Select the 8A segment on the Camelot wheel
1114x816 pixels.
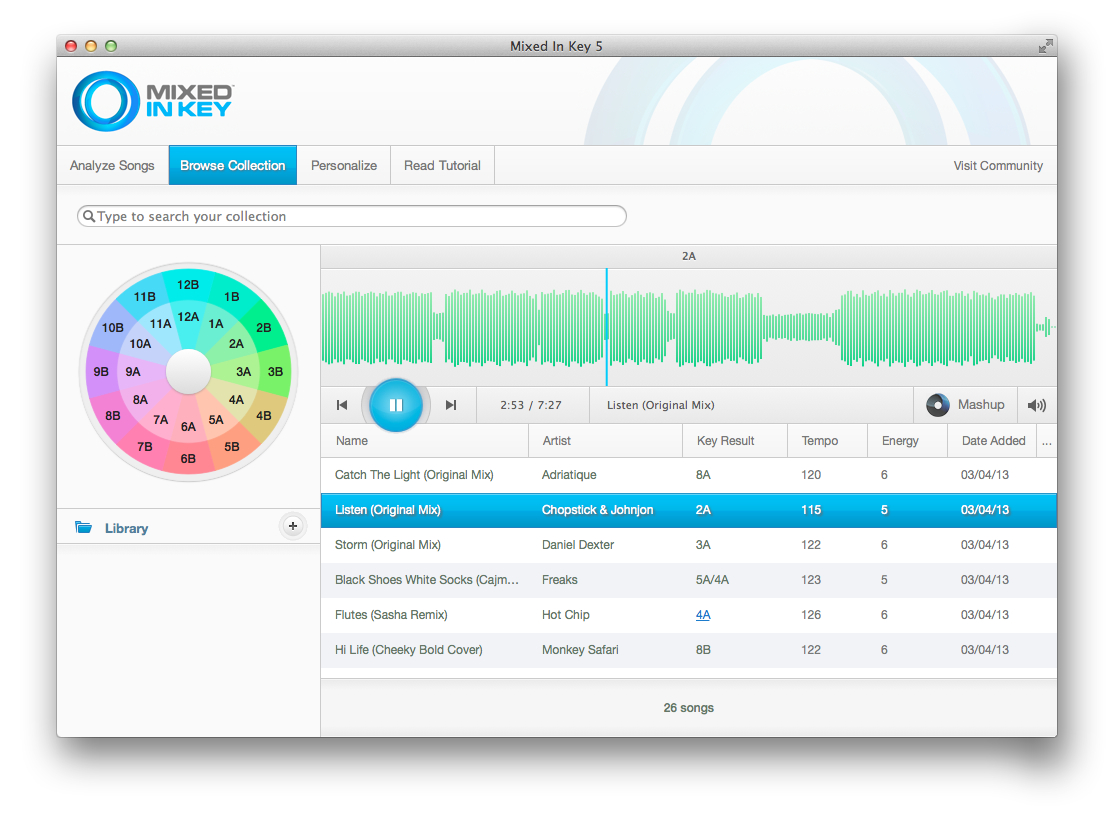(140, 400)
